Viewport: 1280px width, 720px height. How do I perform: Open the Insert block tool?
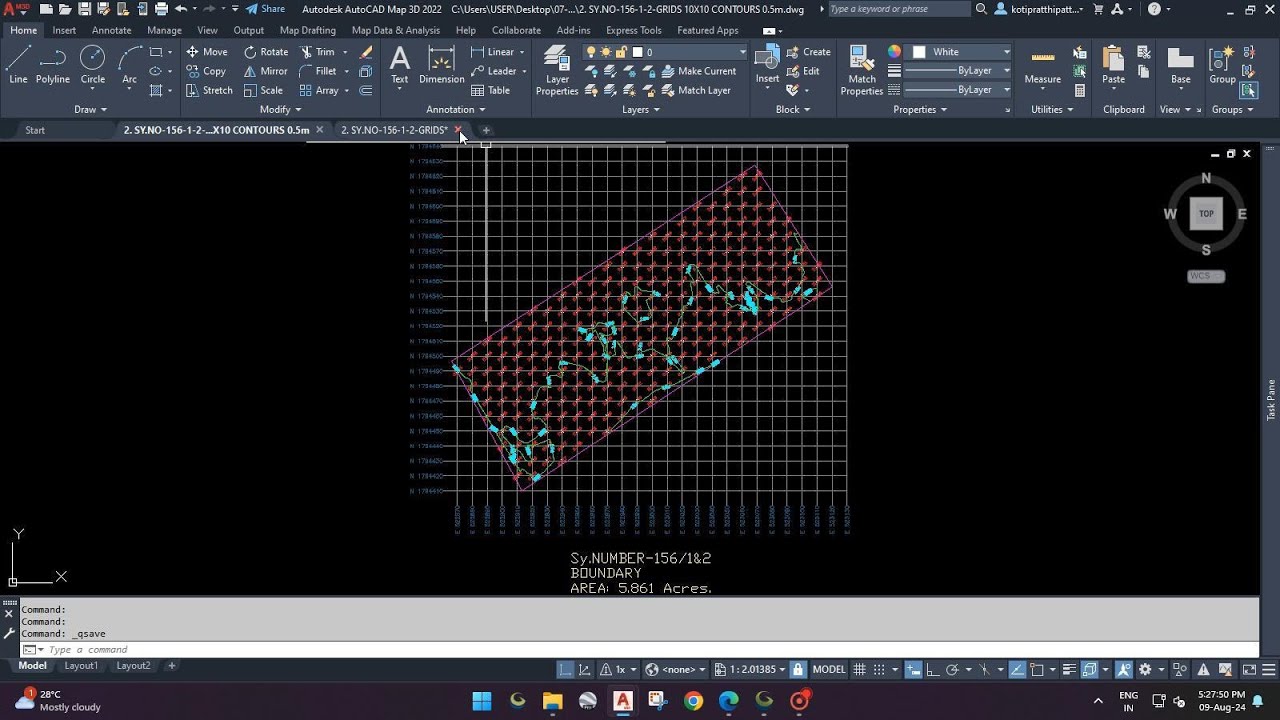pyautogui.click(x=767, y=65)
